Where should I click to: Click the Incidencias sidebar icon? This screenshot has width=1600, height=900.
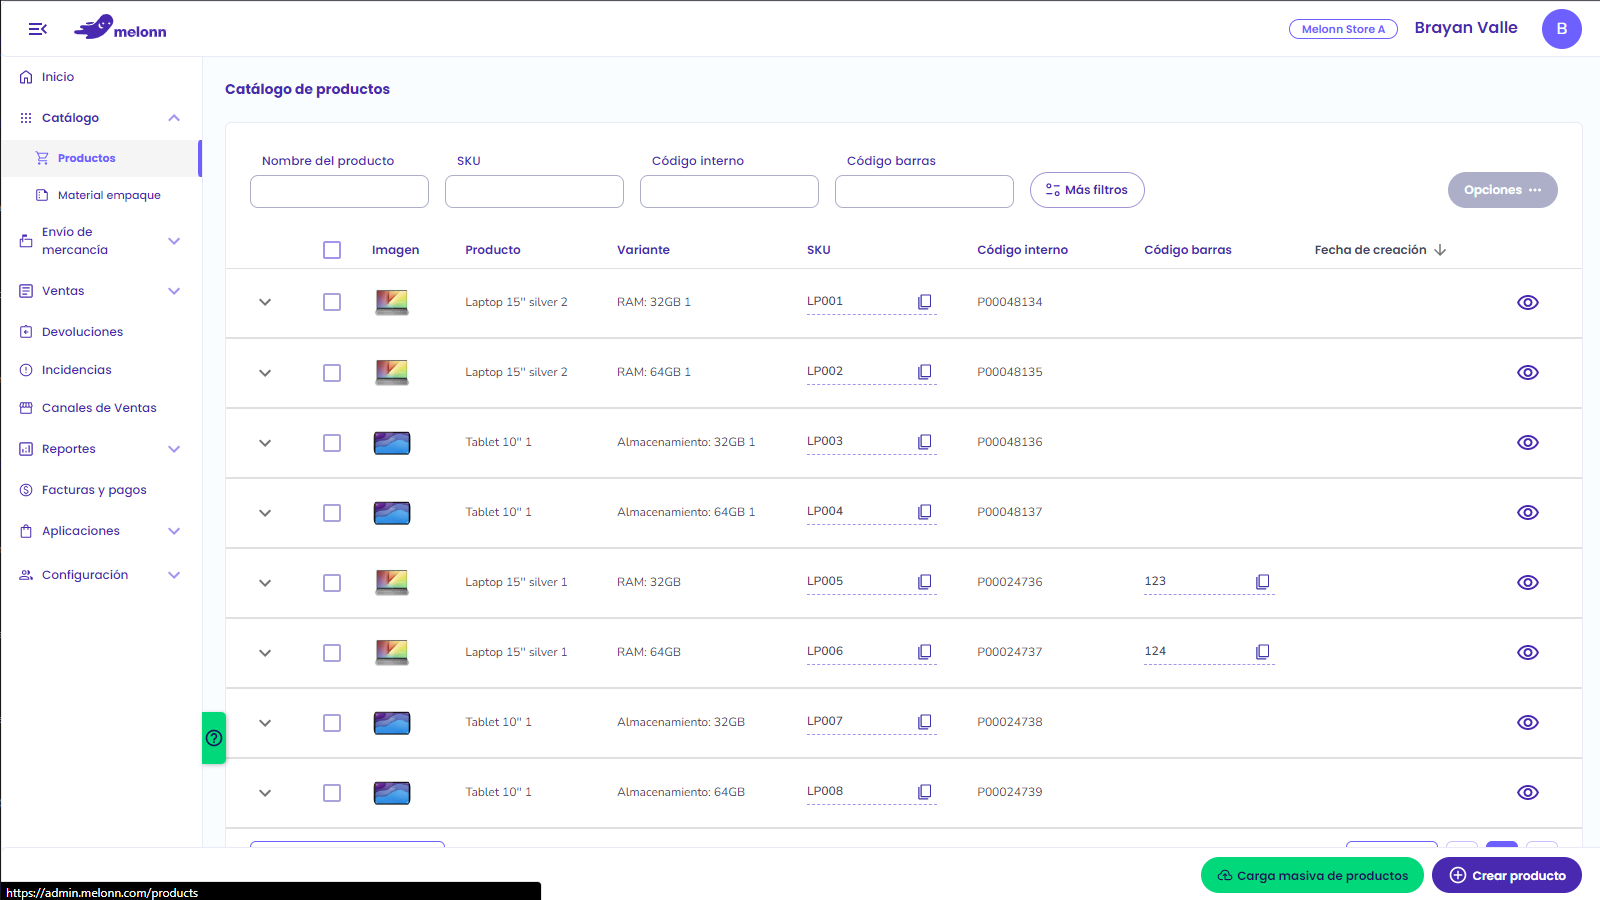coord(26,370)
